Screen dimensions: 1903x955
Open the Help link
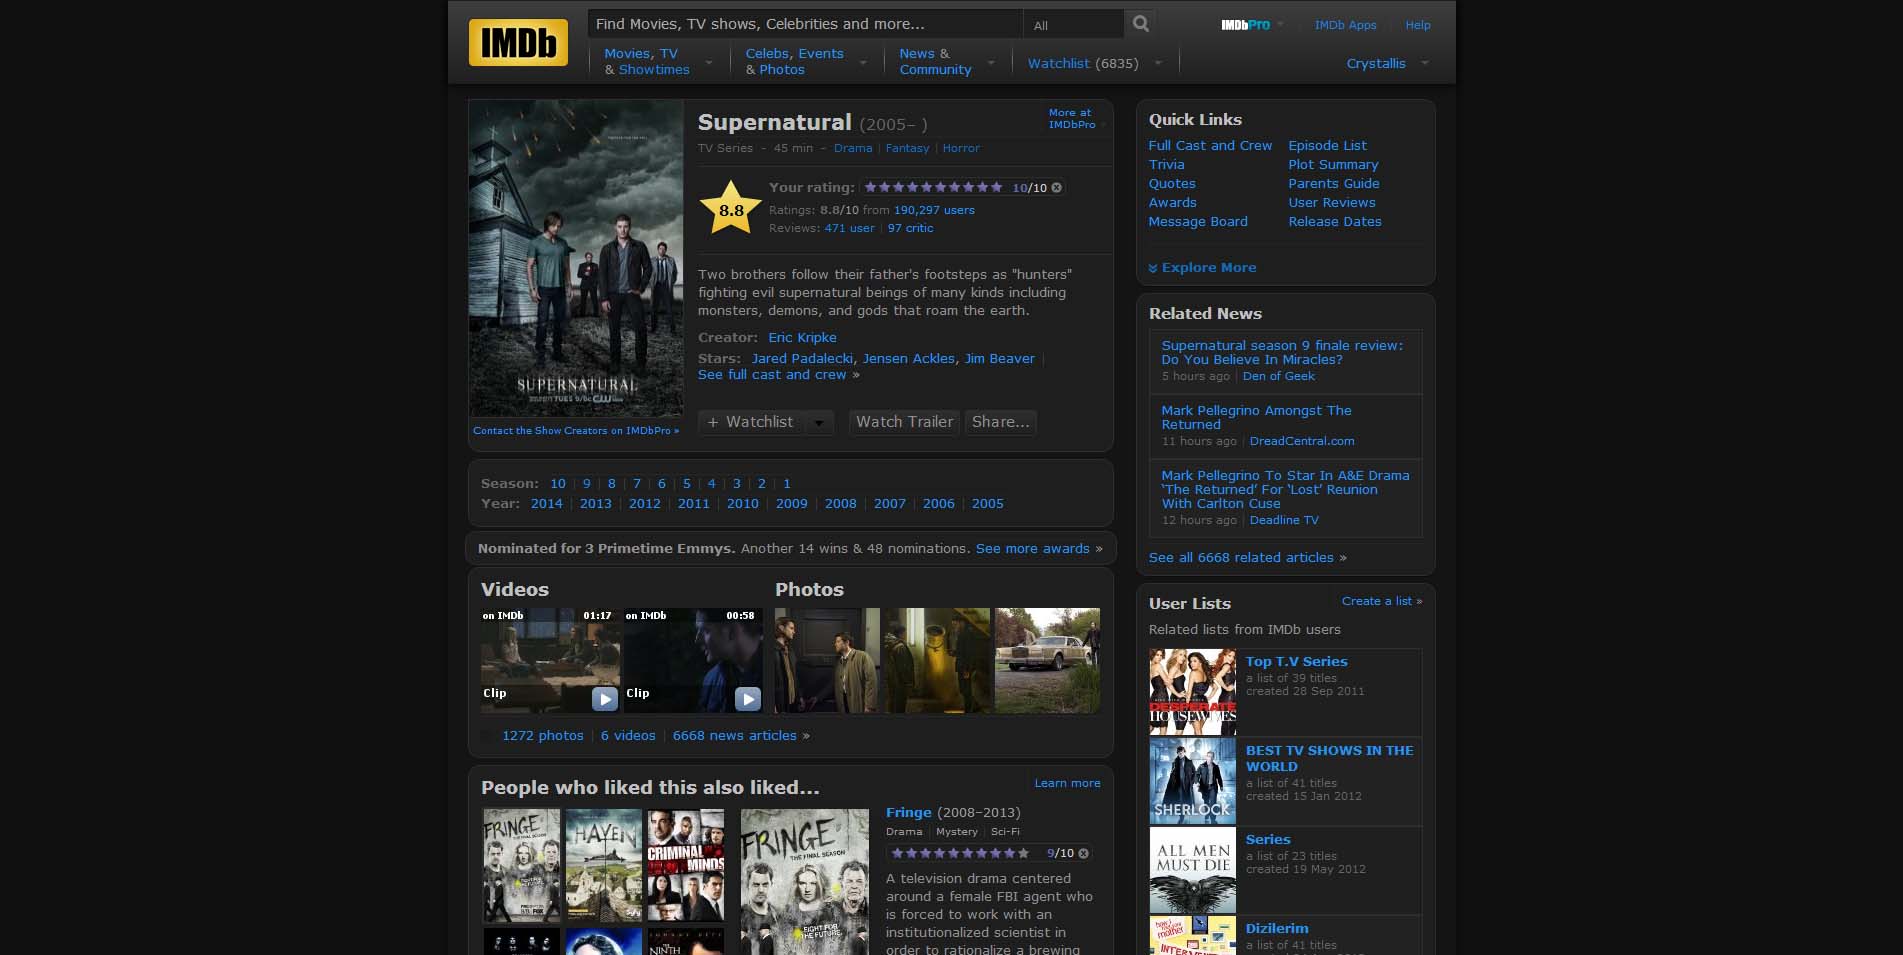(1417, 25)
